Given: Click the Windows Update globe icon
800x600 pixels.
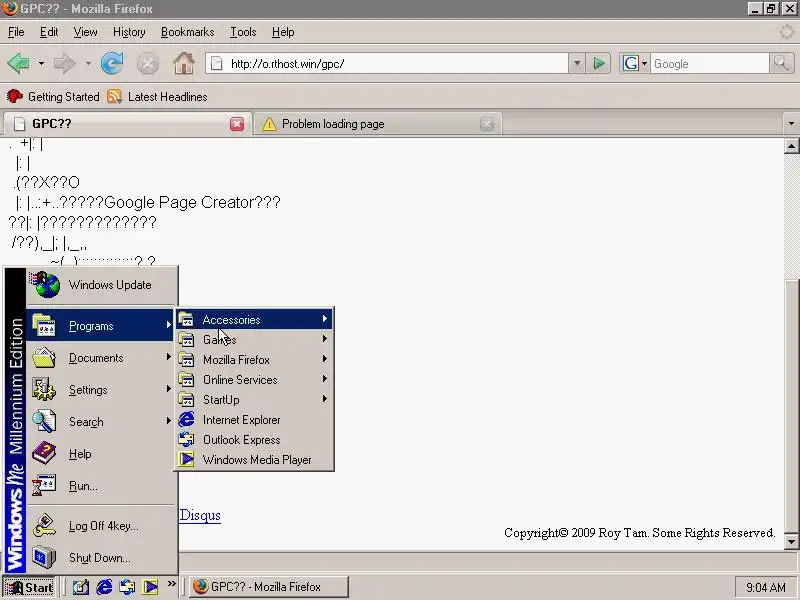Looking at the screenshot, I should (x=45, y=285).
